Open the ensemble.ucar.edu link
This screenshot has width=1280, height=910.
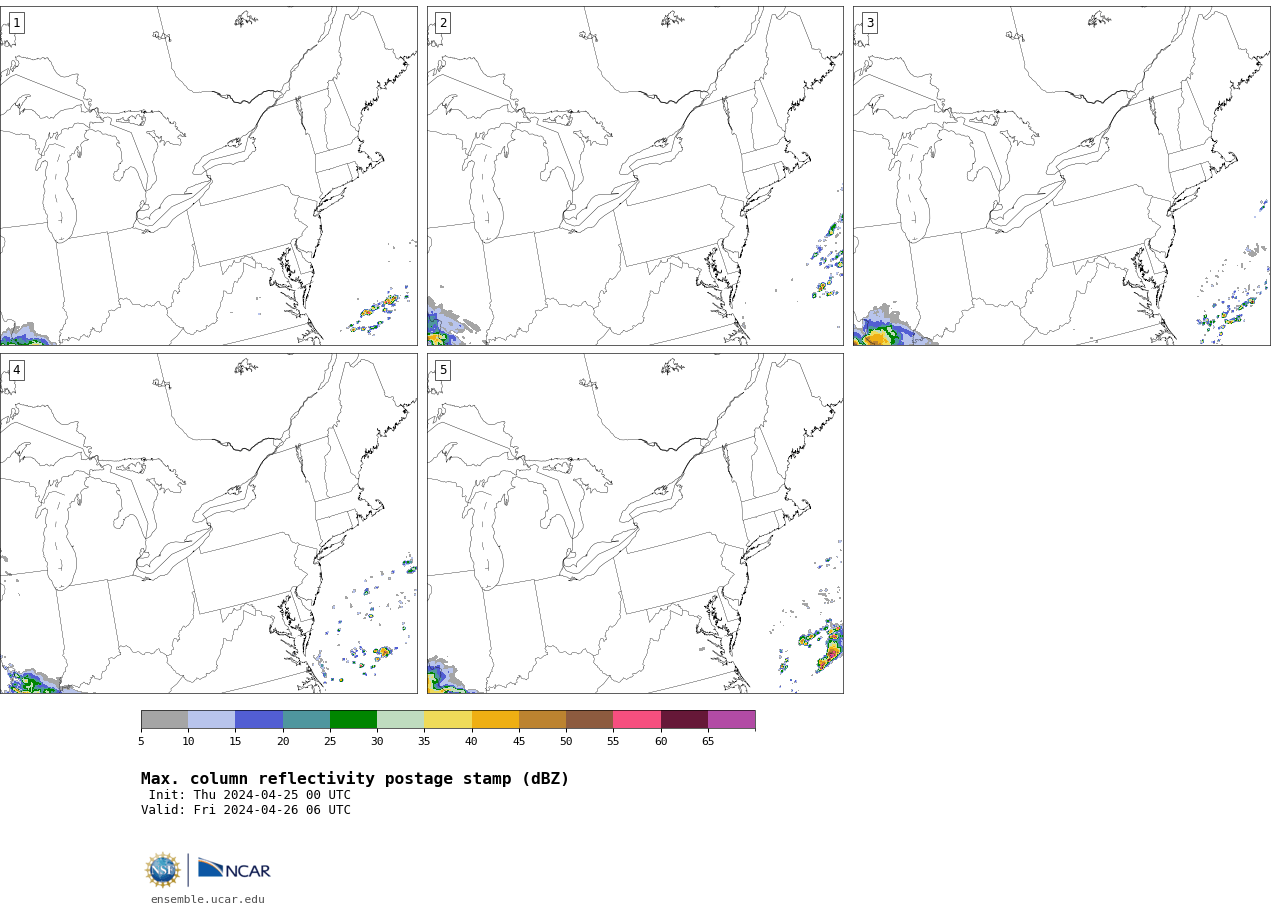(208, 900)
